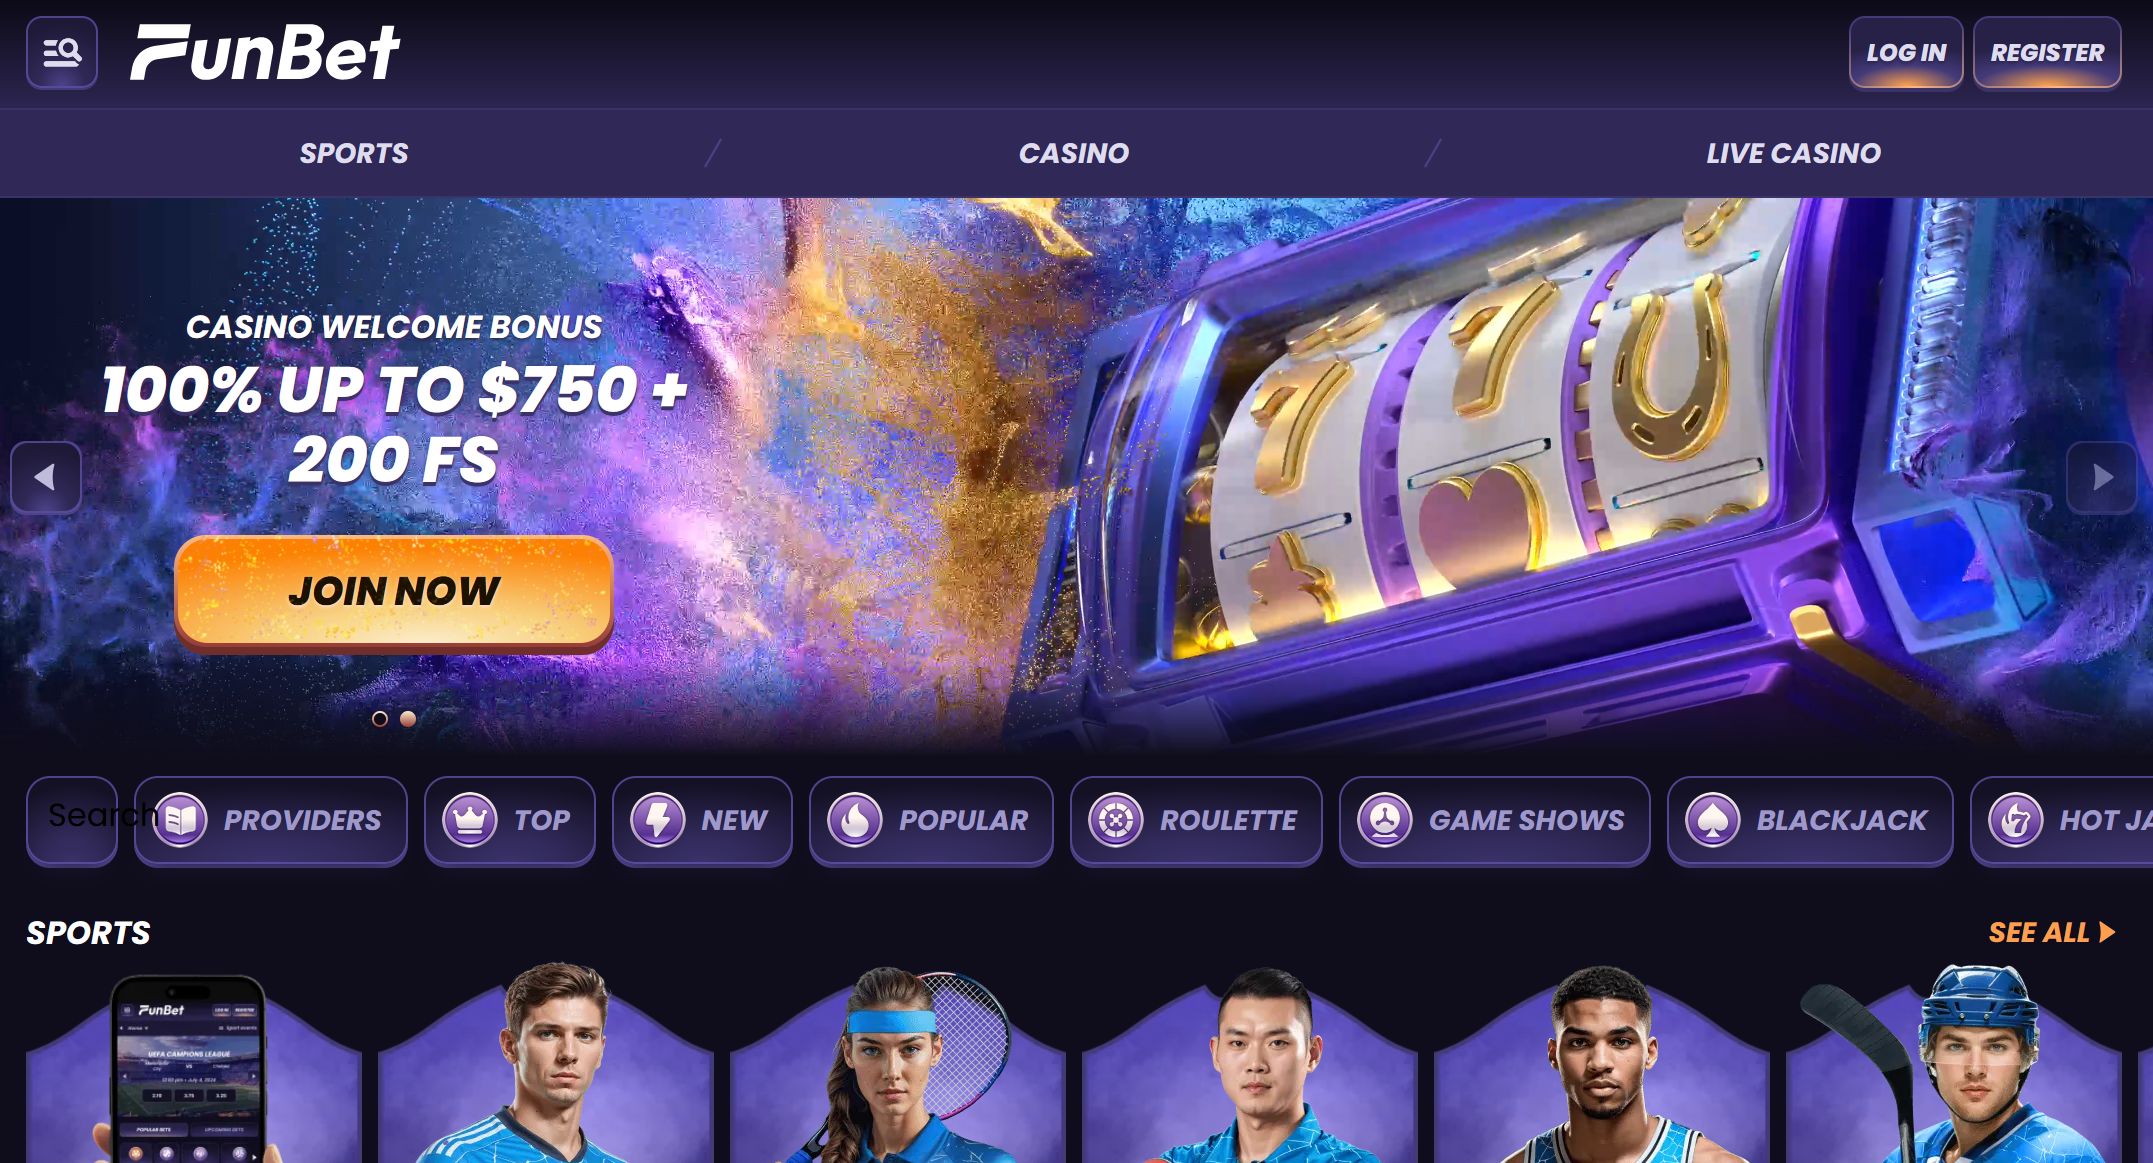The height and width of the screenshot is (1163, 2153).
Task: Click the Join Now button
Action: tap(394, 592)
